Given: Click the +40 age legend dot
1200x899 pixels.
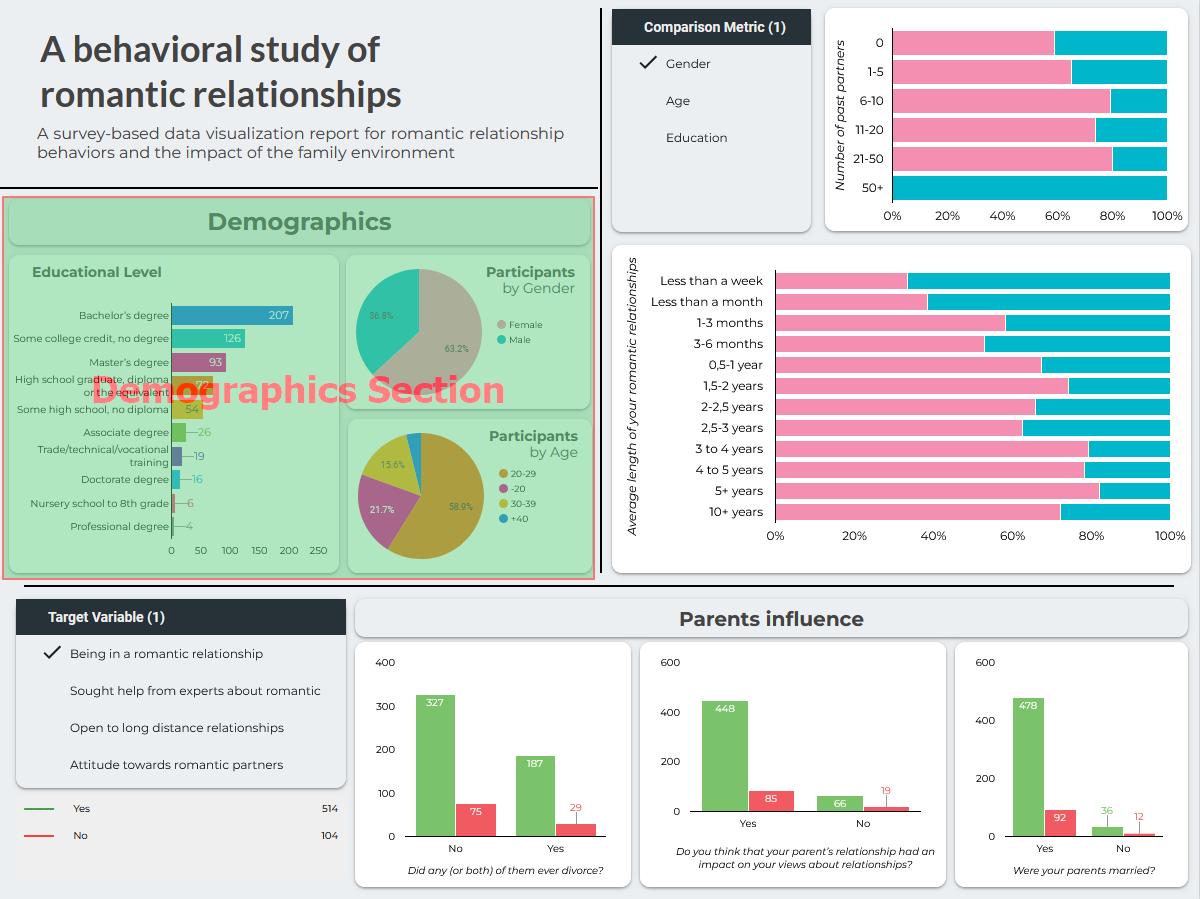Looking at the screenshot, I should tap(503, 518).
